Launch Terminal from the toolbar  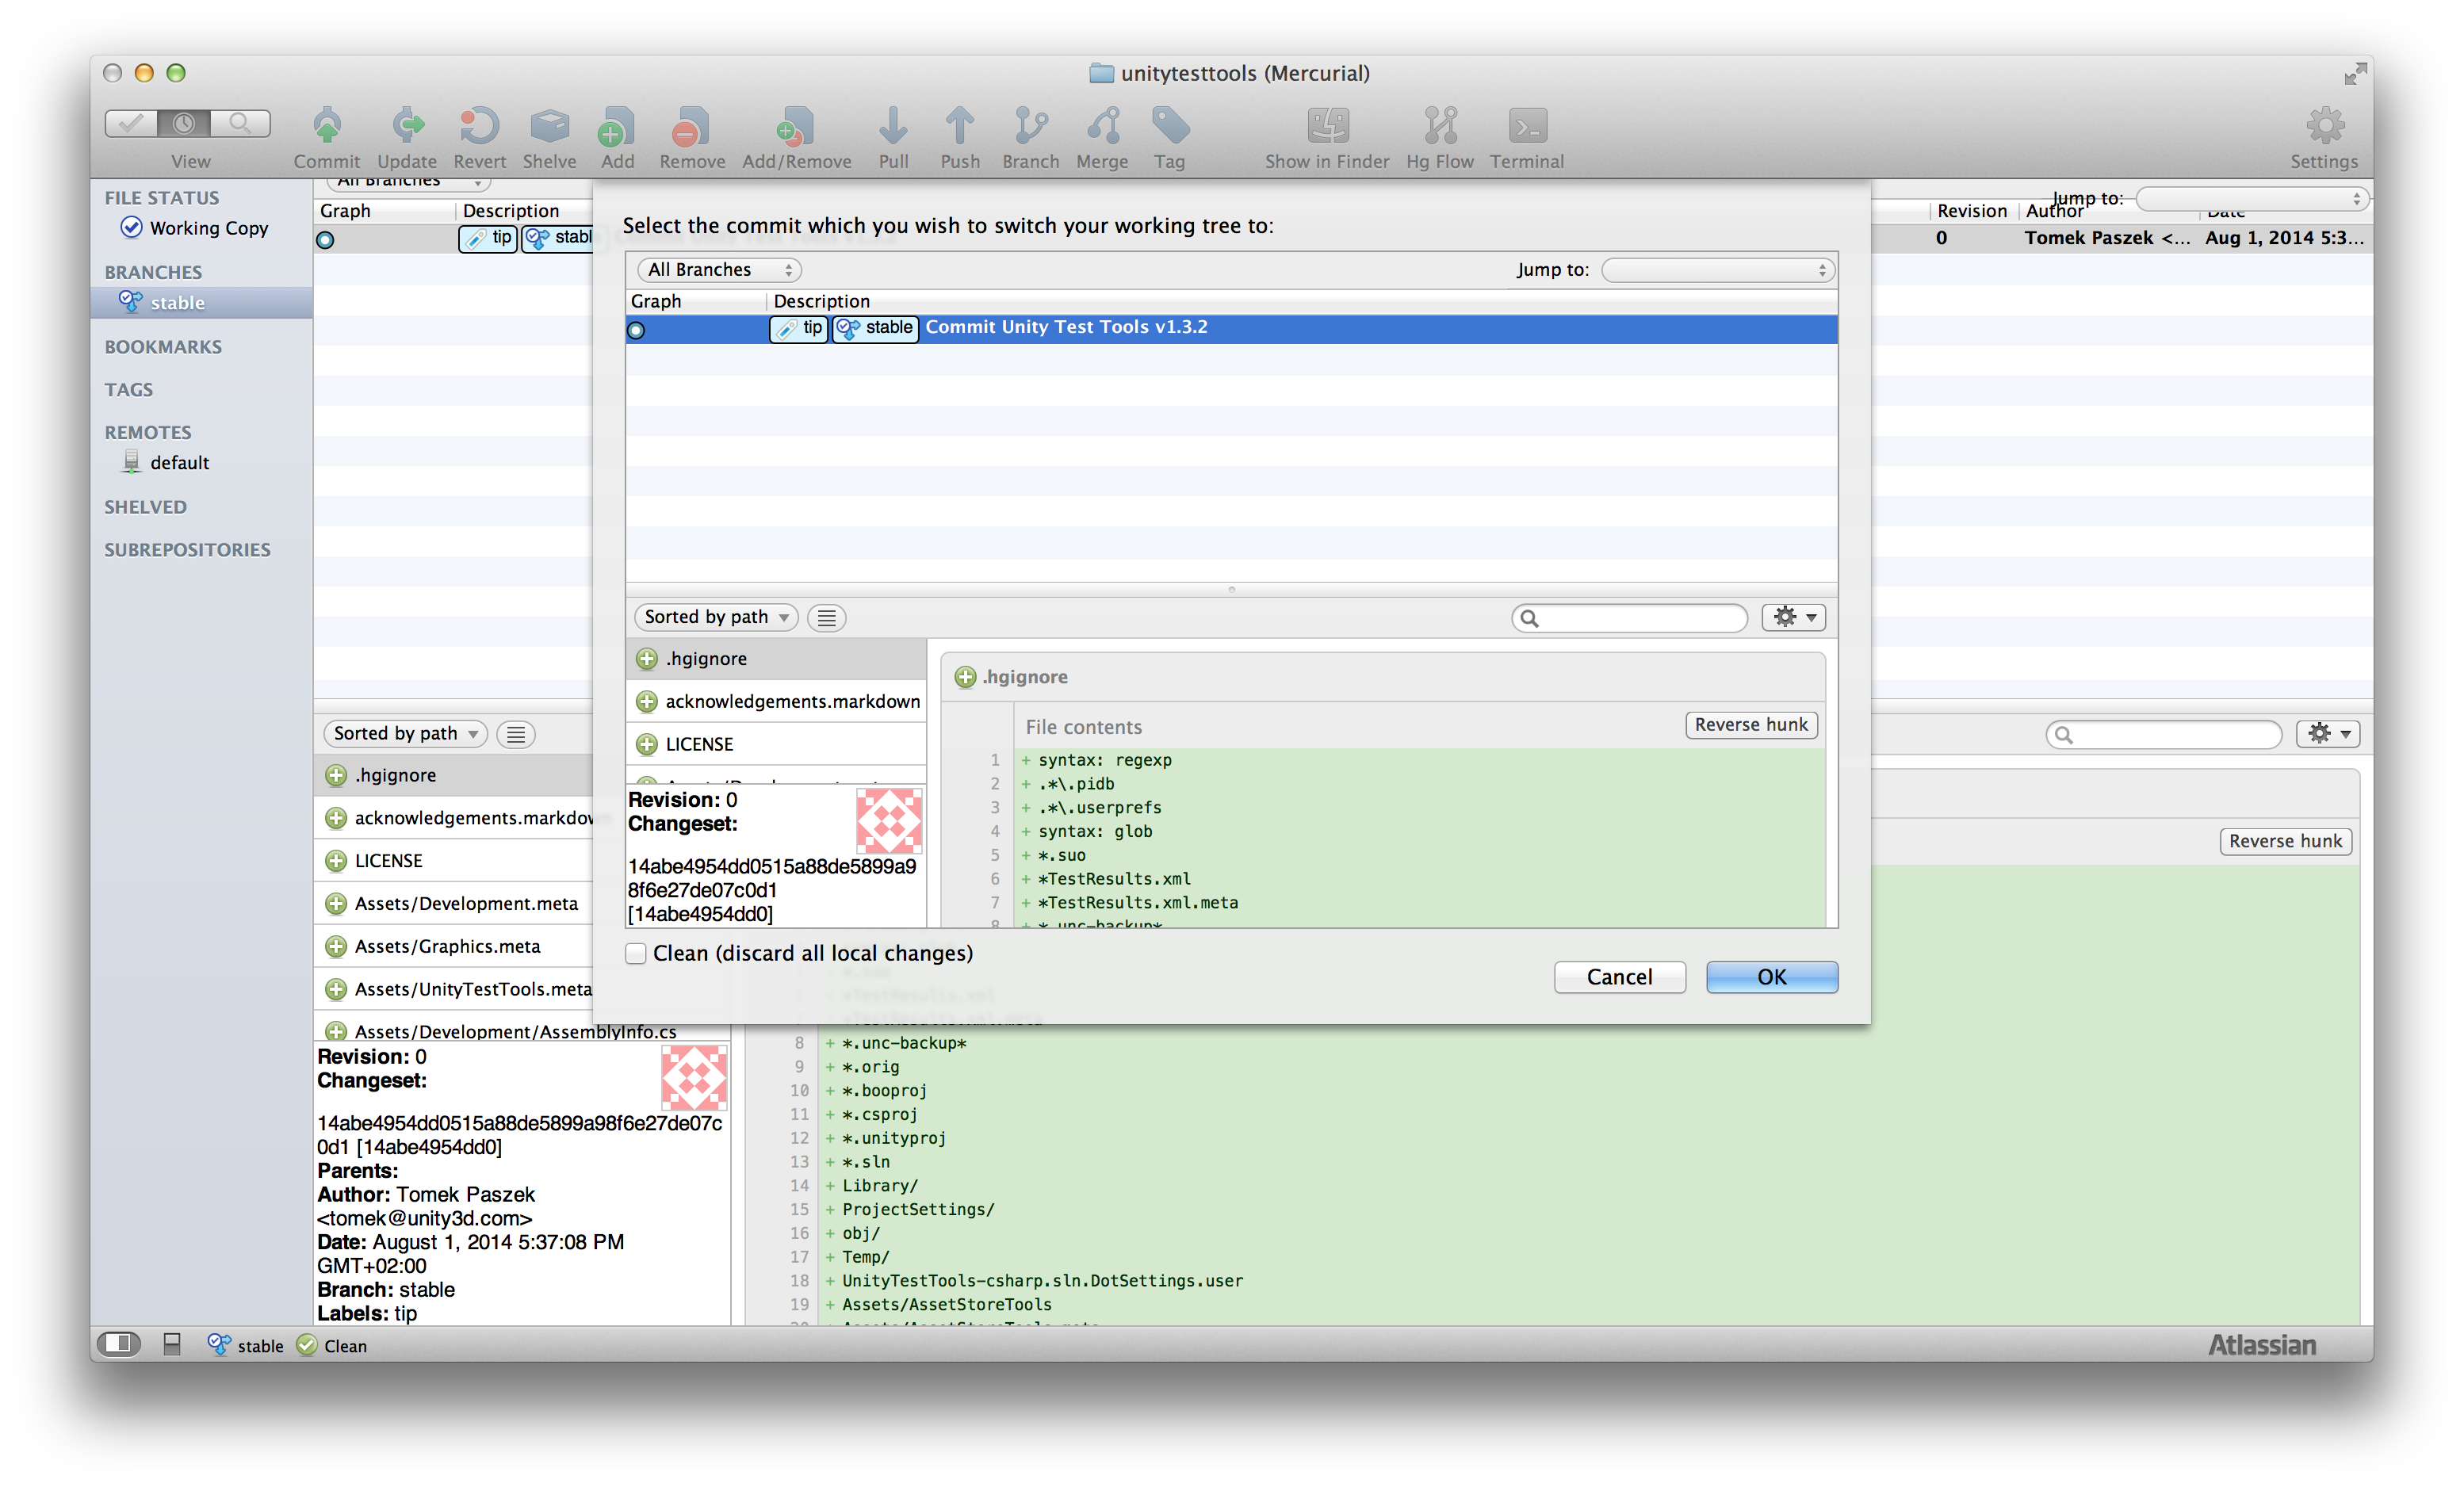pos(1526,127)
